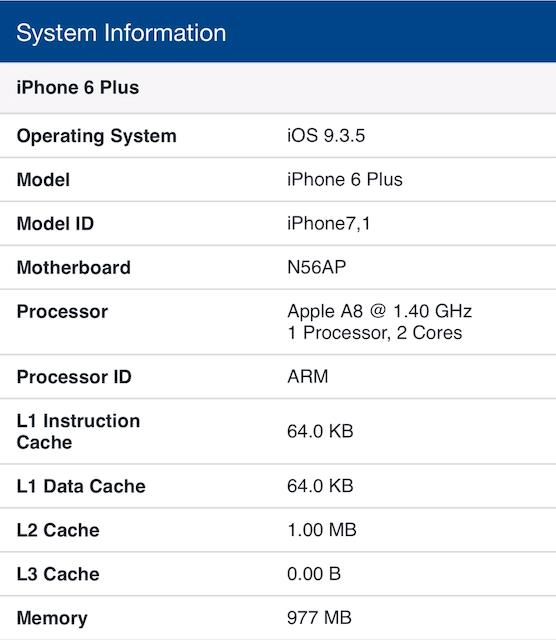Tap the L1 Instruction Cache label

[x=78, y=431]
